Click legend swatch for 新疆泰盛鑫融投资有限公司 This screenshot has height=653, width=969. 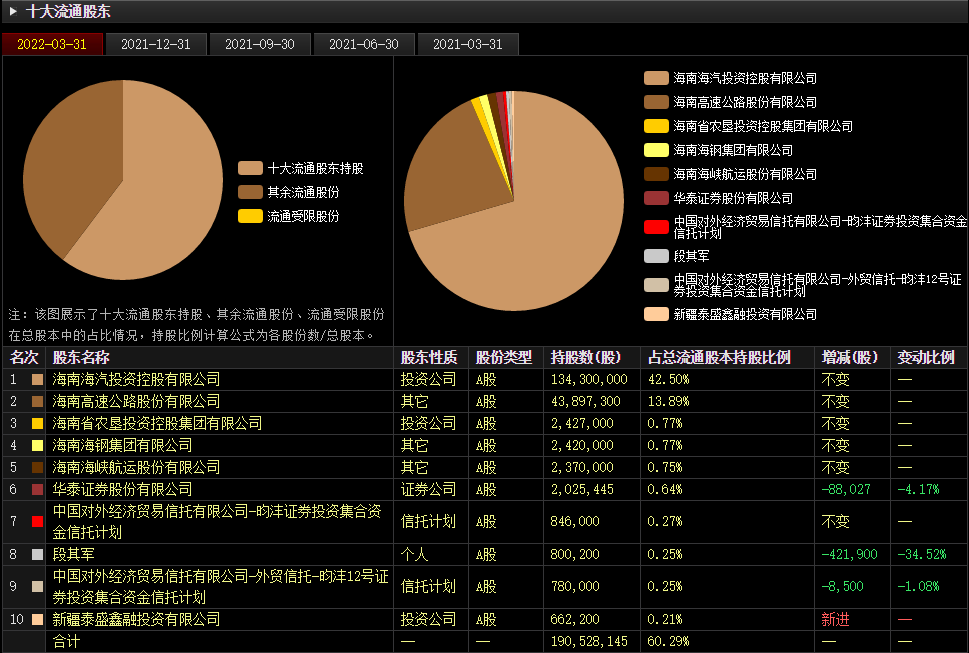point(656,314)
